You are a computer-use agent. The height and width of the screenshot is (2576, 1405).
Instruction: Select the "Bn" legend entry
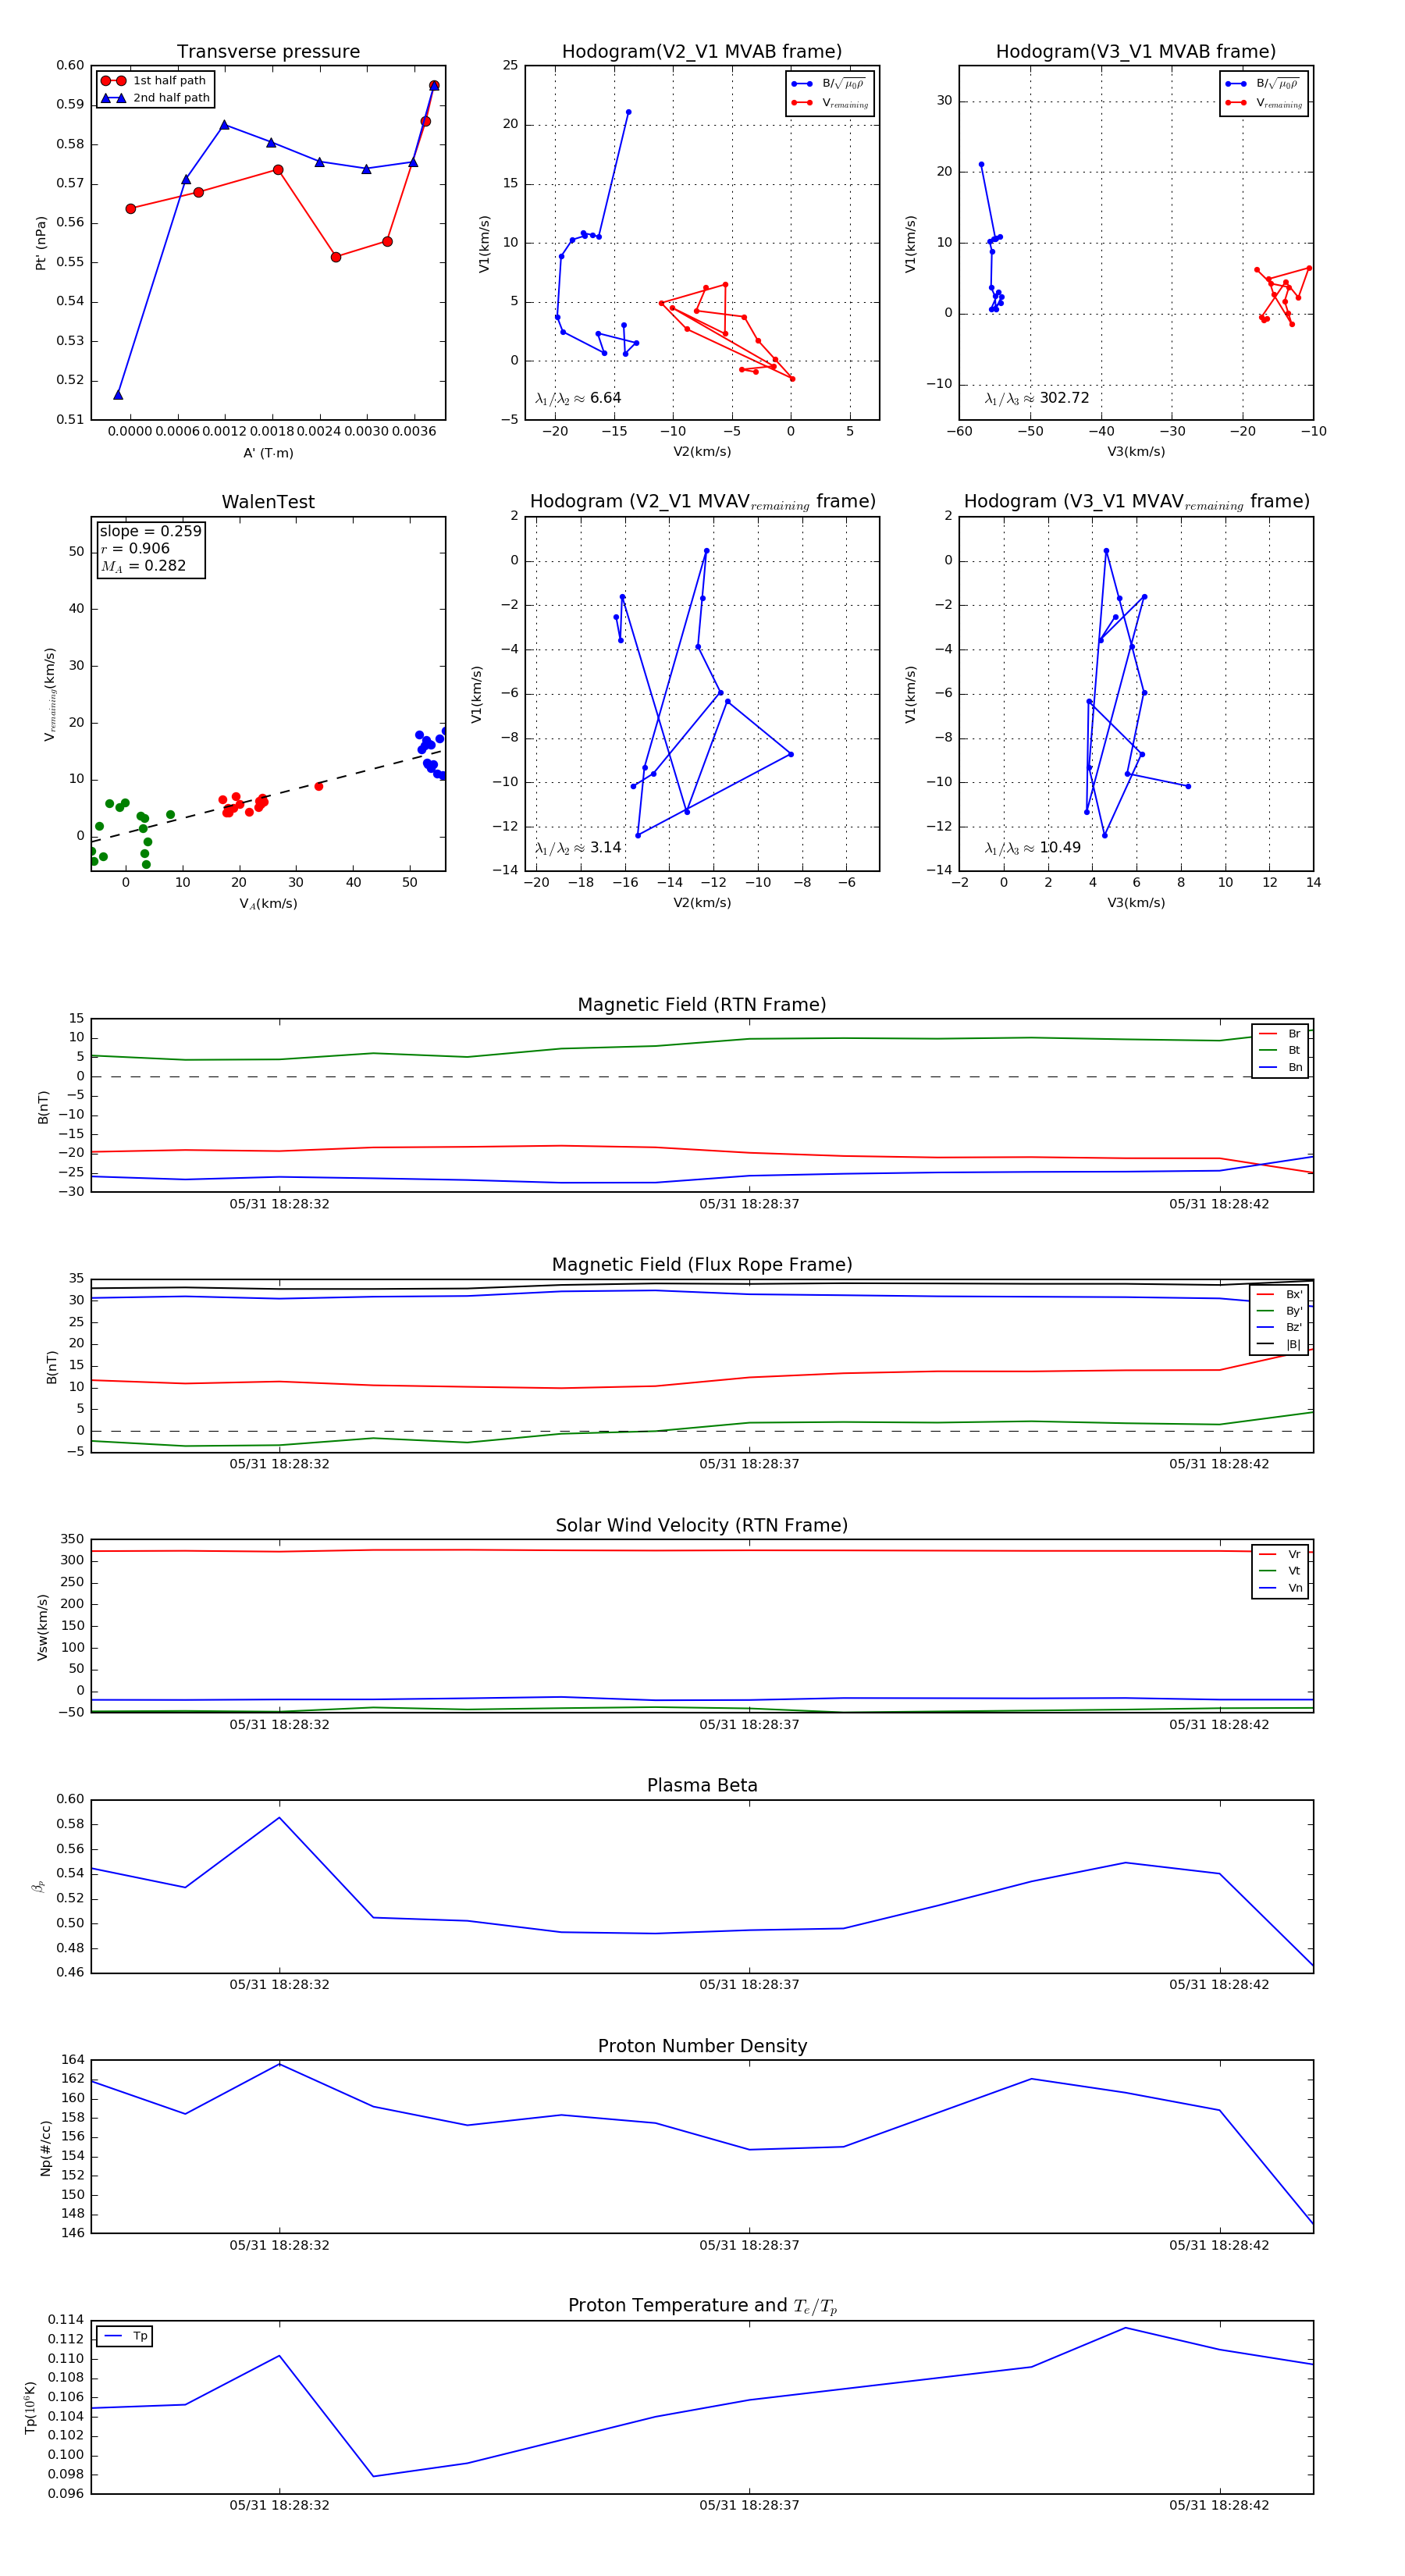pos(1280,1068)
